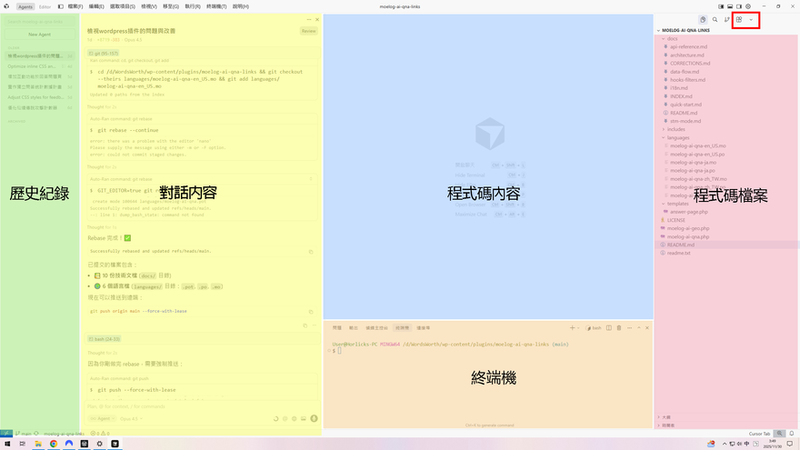Open the Source Control branch icon
The height and width of the screenshot is (450, 800).
click(x=727, y=19)
